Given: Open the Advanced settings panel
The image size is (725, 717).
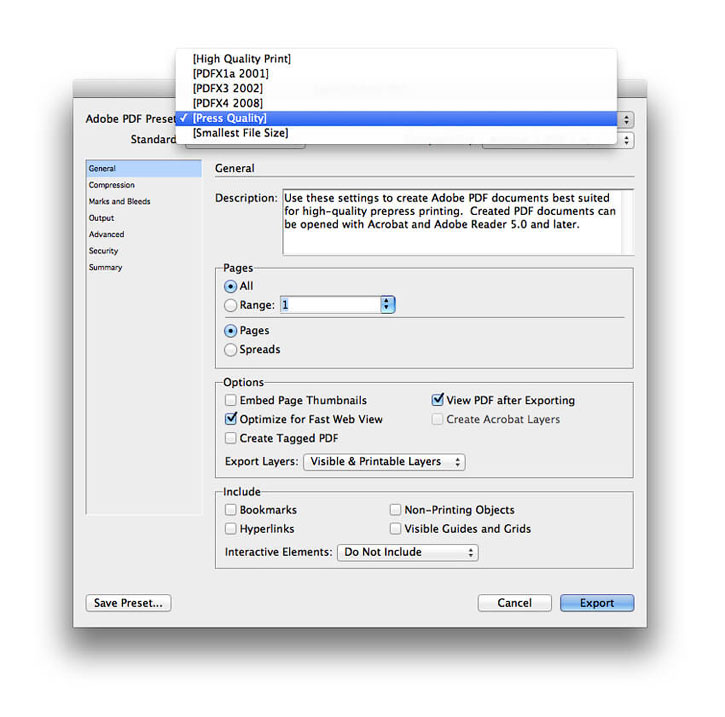Looking at the screenshot, I should coord(144,234).
